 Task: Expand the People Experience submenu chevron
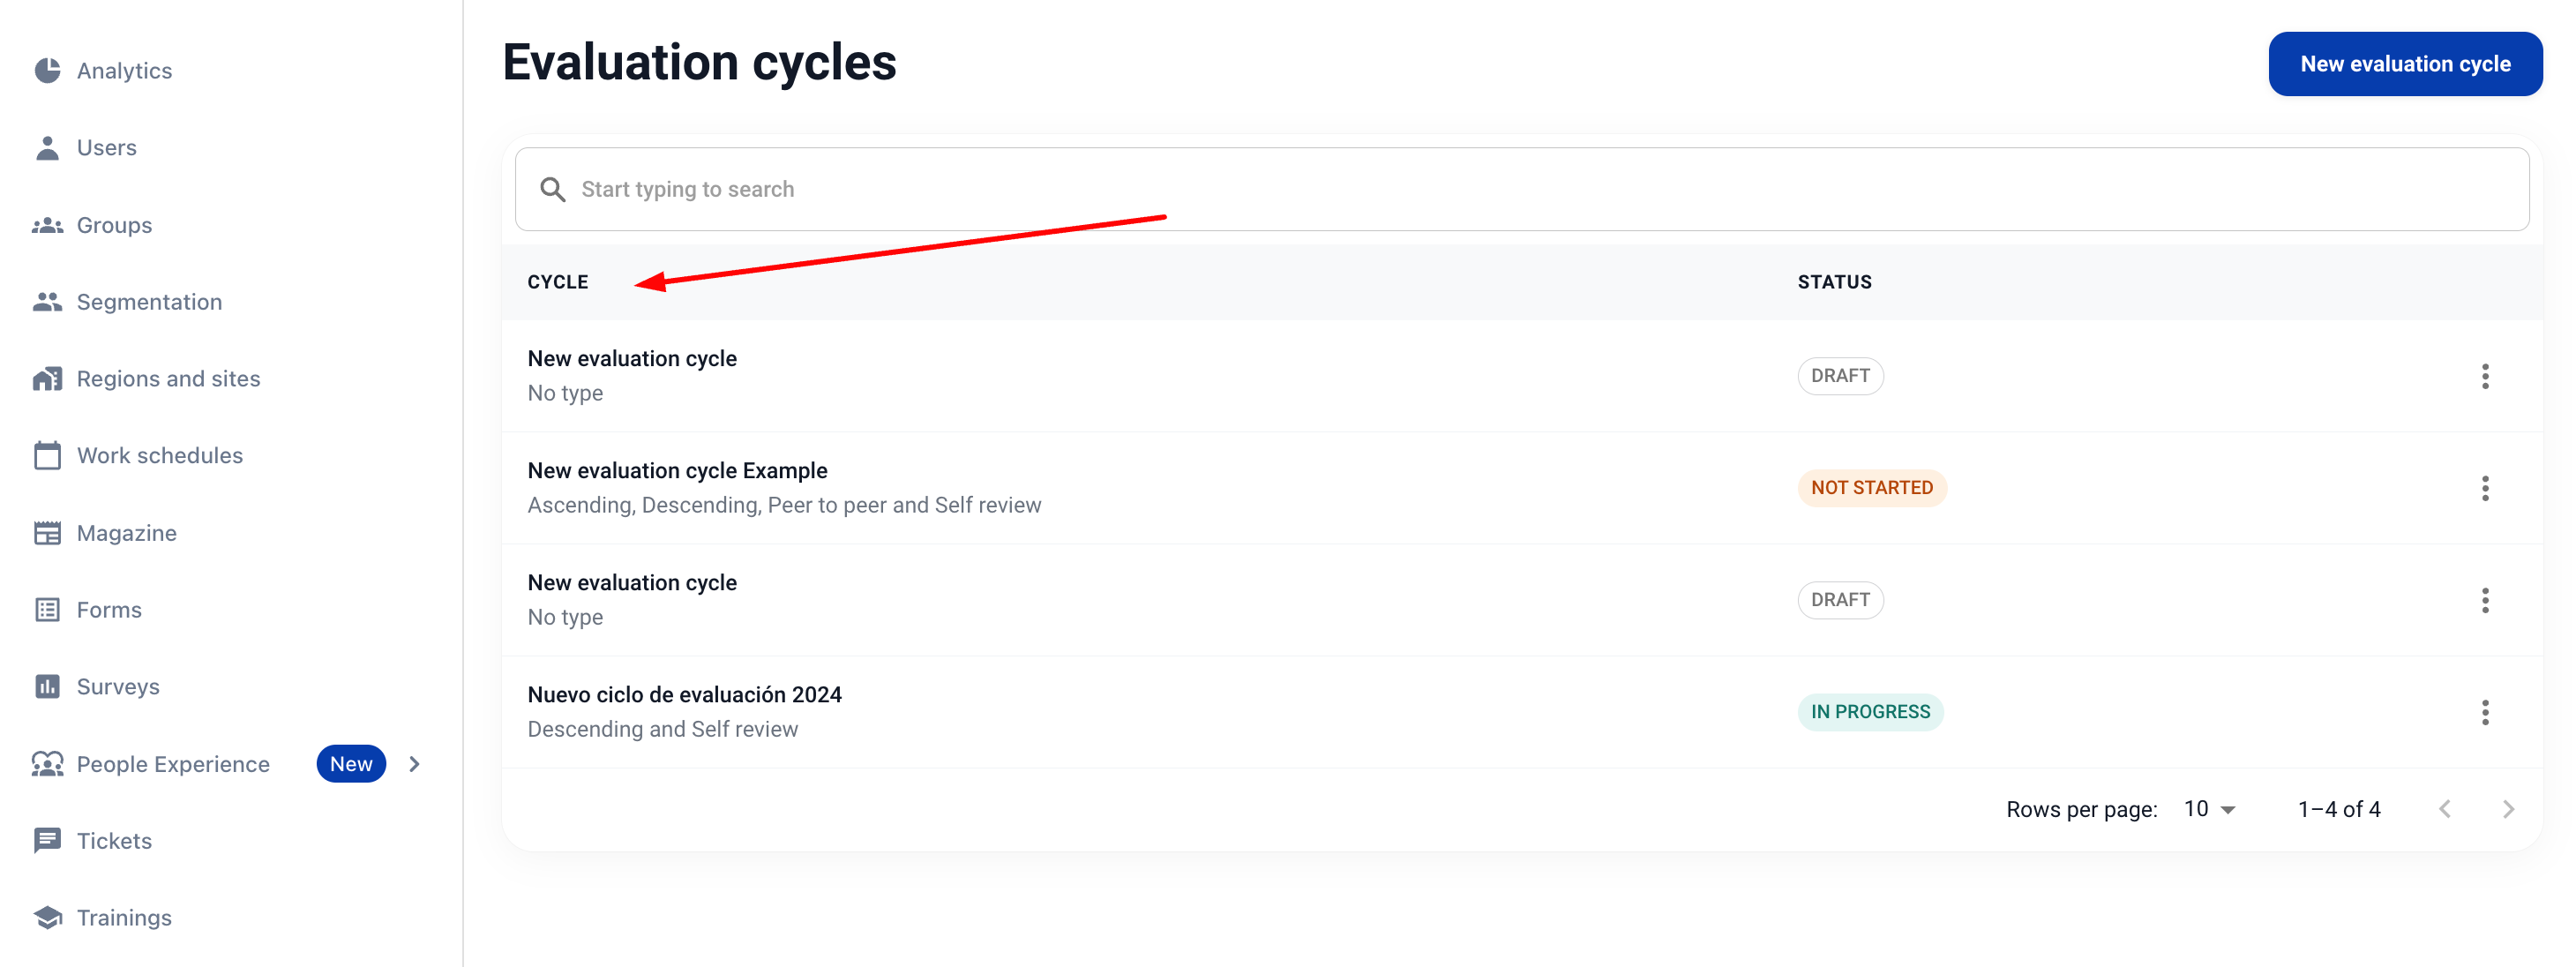414,764
